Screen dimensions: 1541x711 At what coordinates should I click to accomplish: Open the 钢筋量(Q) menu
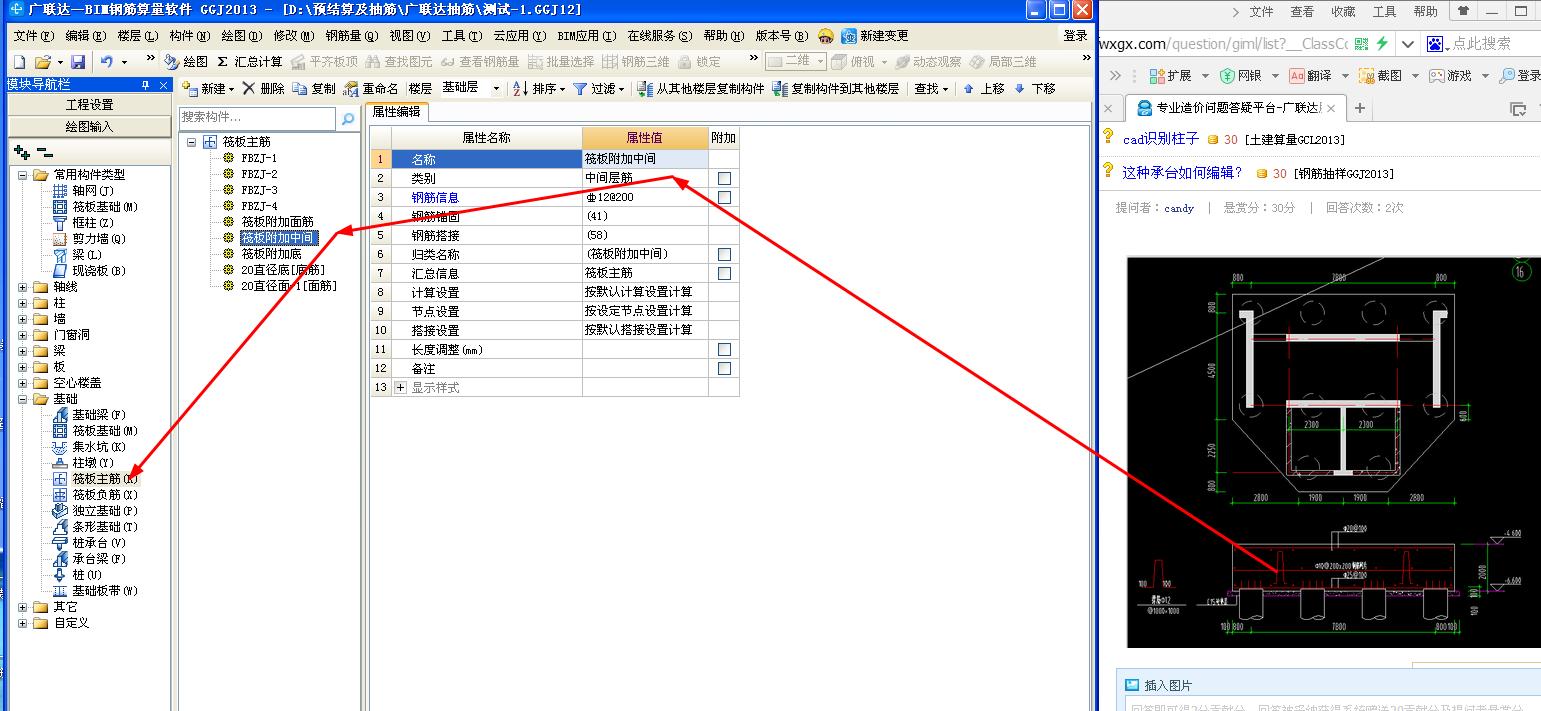tap(352, 36)
